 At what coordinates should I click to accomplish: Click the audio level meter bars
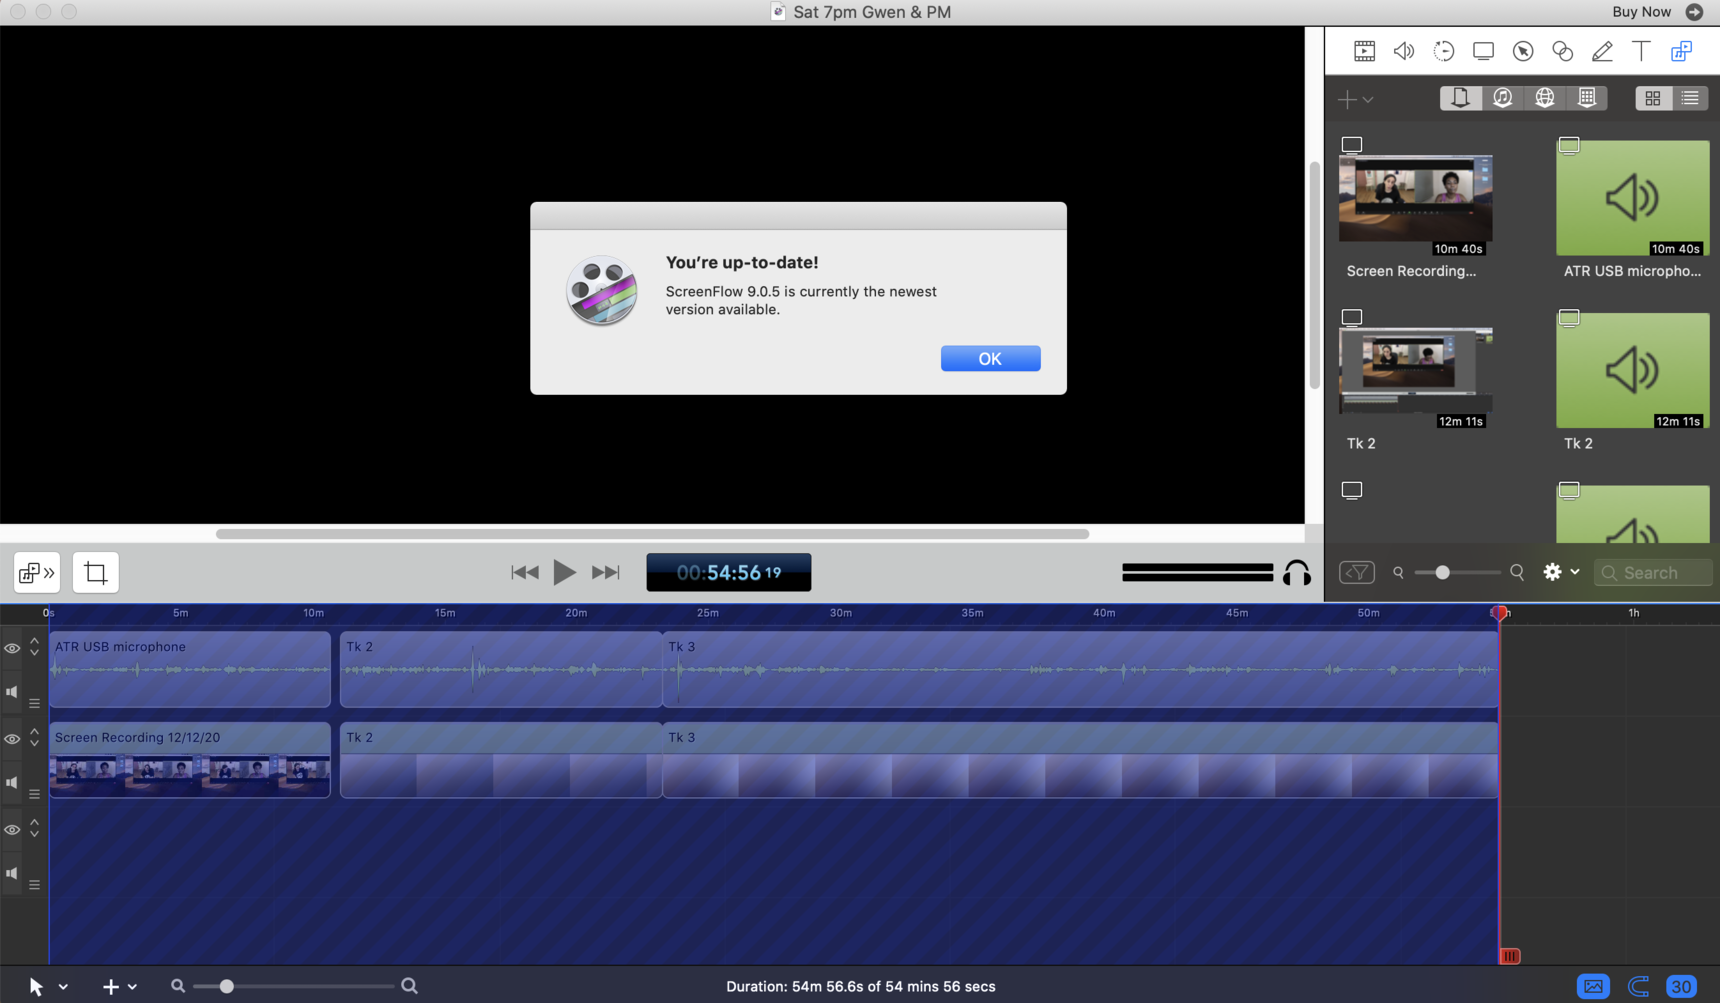(1197, 572)
